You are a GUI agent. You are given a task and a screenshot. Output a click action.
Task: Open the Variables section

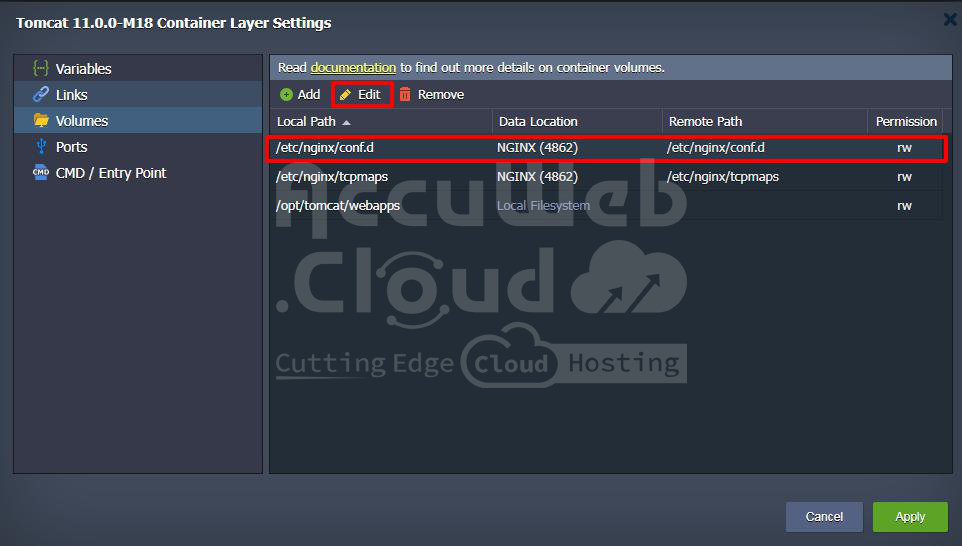[138, 68]
